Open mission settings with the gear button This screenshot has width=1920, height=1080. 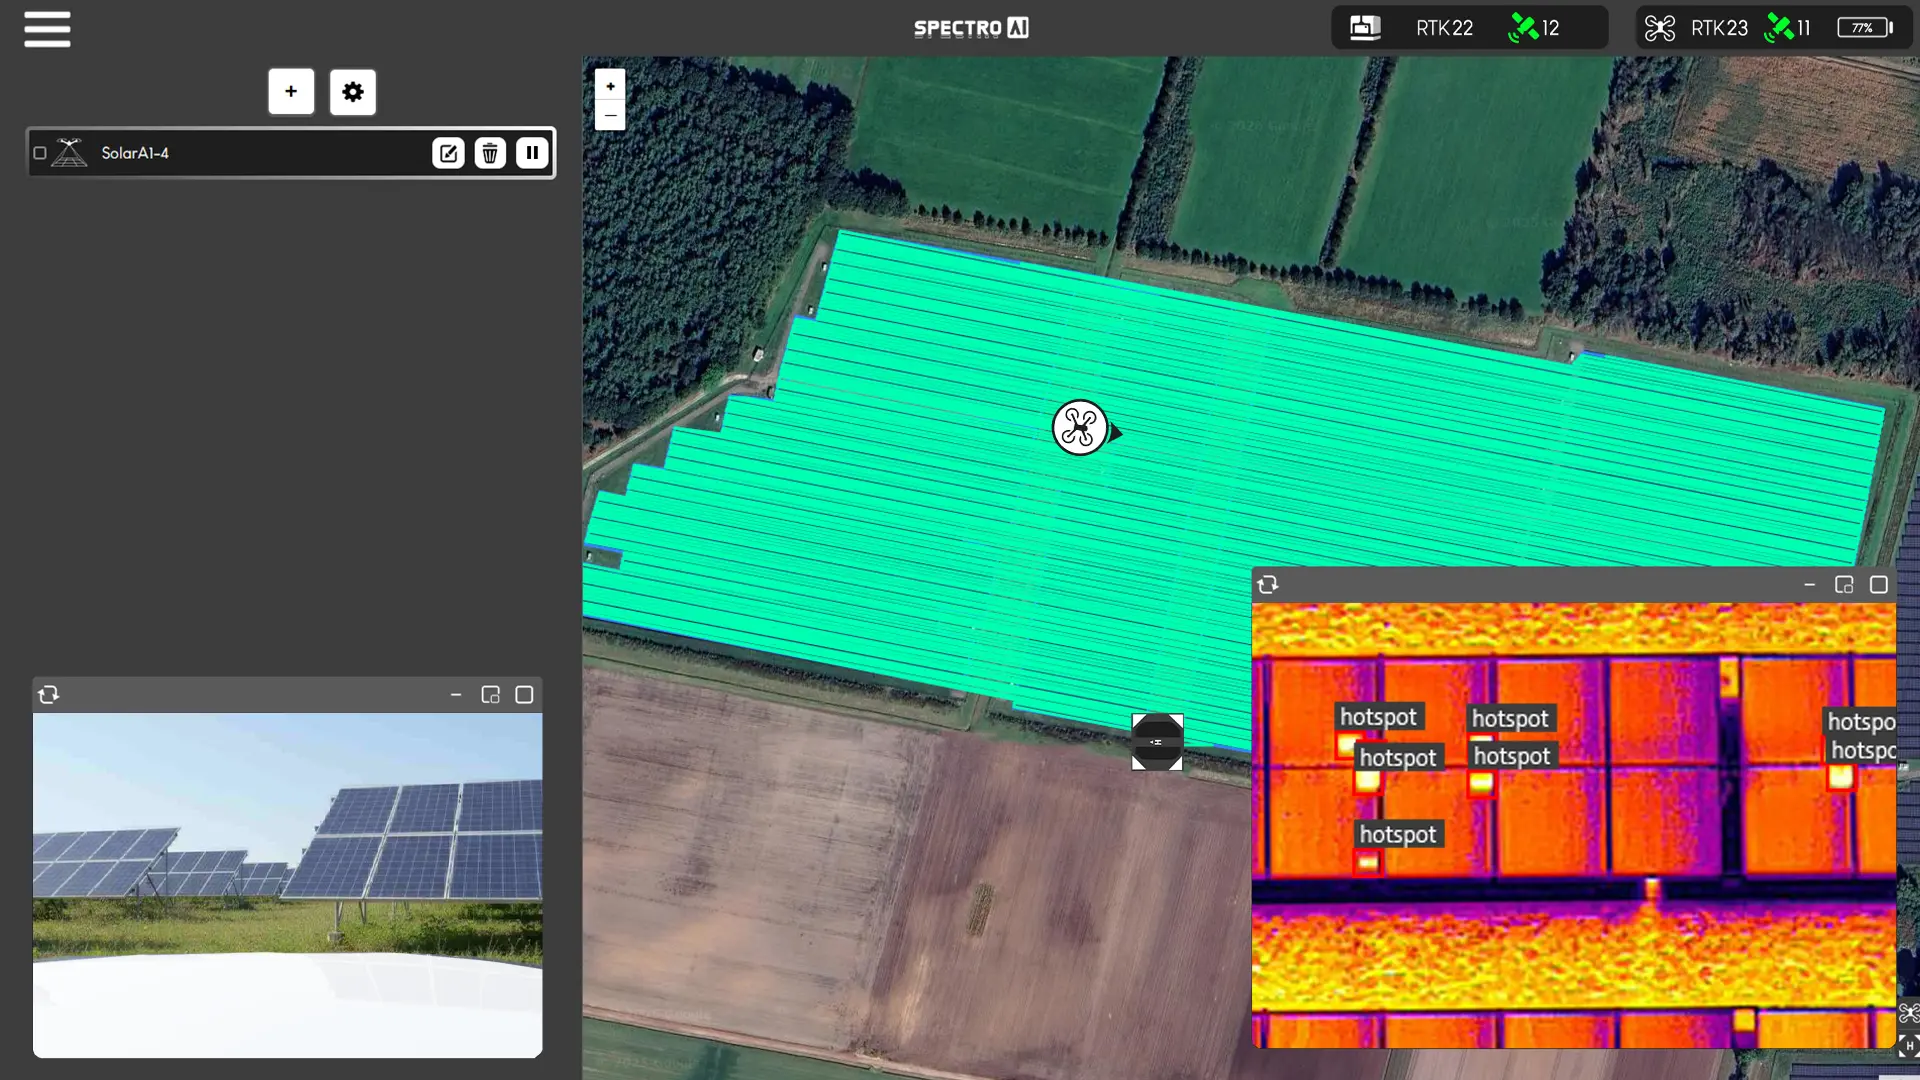point(352,91)
